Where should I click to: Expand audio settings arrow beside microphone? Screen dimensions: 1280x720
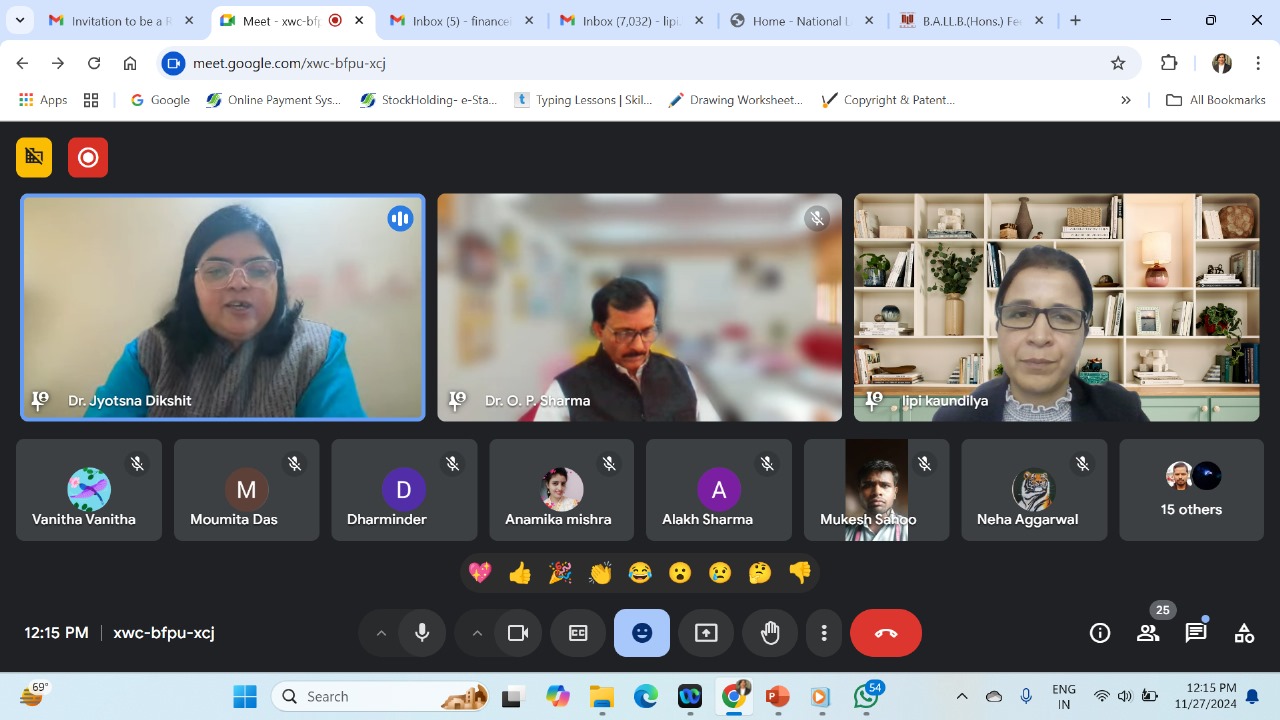click(381, 633)
